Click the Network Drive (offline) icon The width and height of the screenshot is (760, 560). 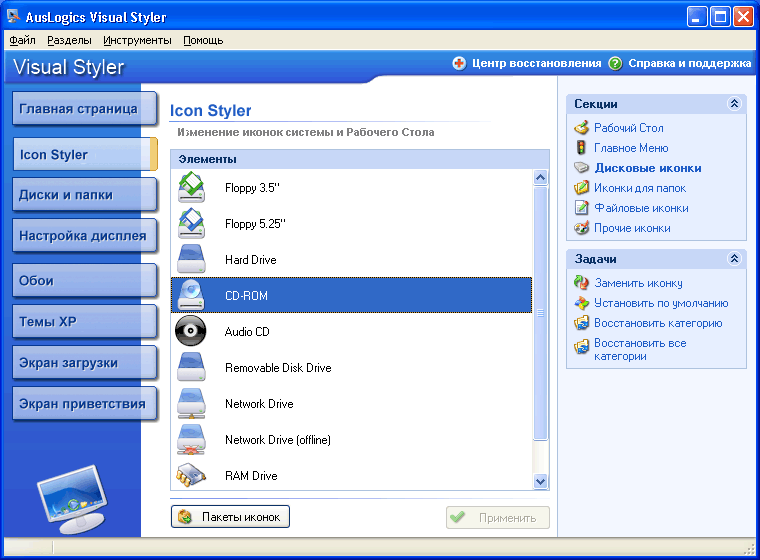coord(191,440)
